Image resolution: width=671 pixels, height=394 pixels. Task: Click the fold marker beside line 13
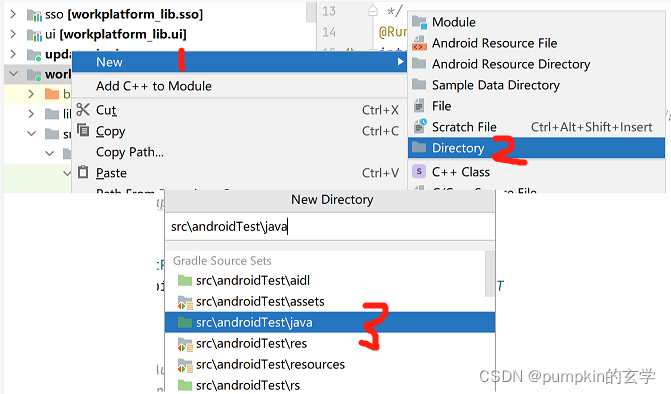click(373, 11)
